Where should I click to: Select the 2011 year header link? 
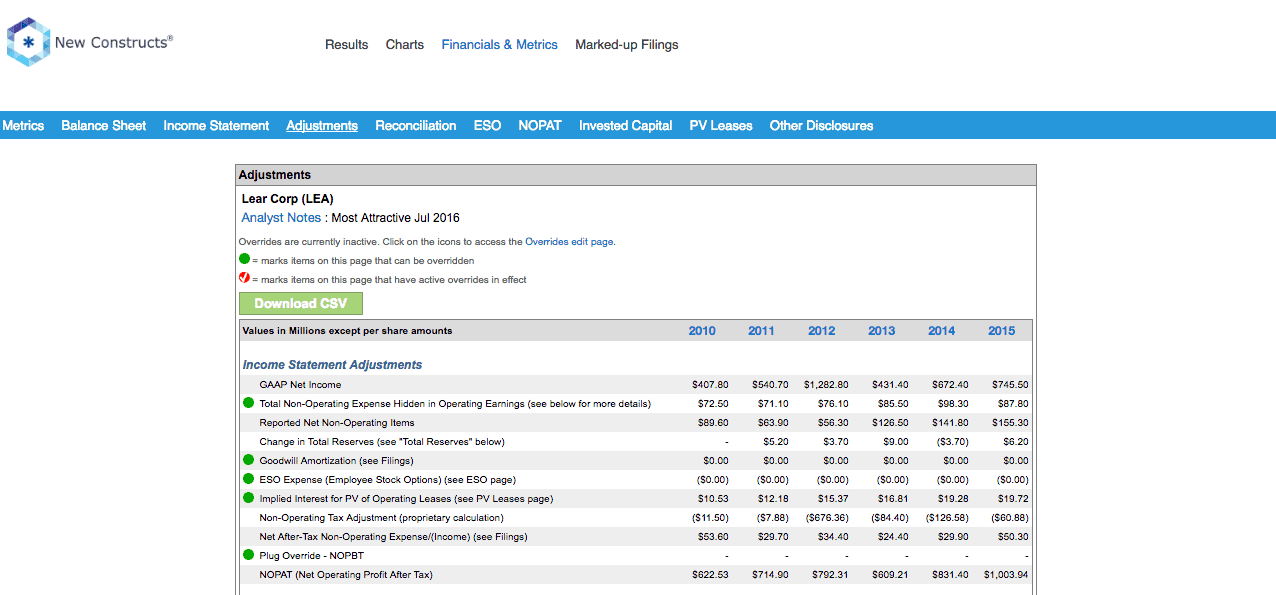761,331
